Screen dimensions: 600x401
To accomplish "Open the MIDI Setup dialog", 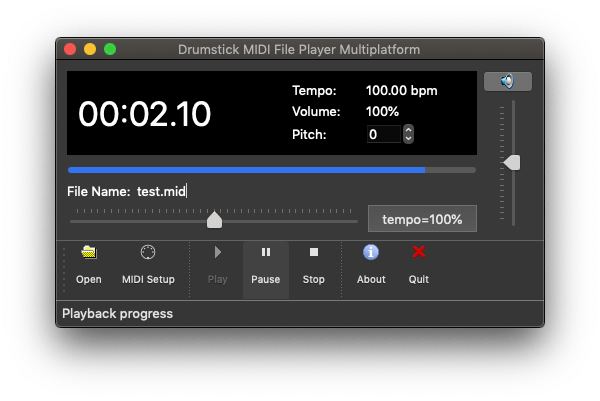I will tap(148, 266).
